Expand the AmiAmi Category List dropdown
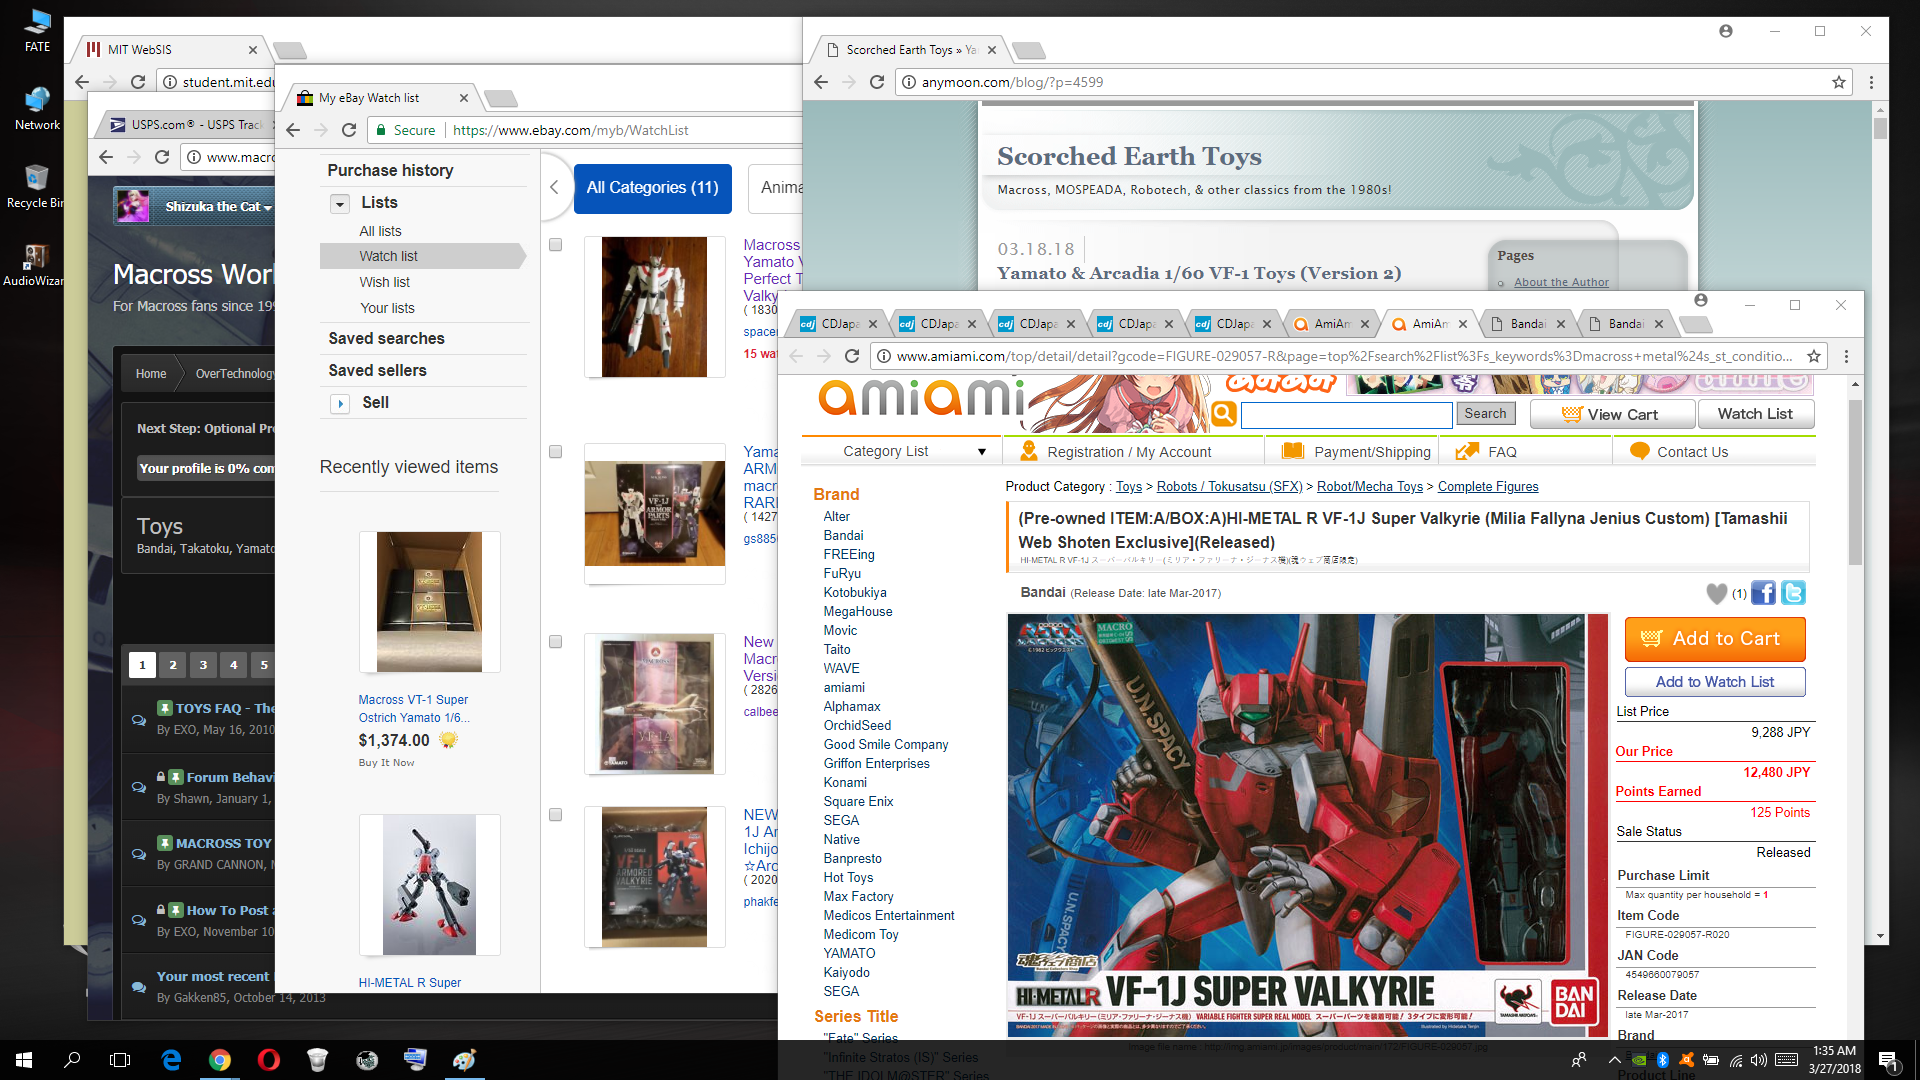Screen dimensions: 1920x1080 [x=900, y=452]
